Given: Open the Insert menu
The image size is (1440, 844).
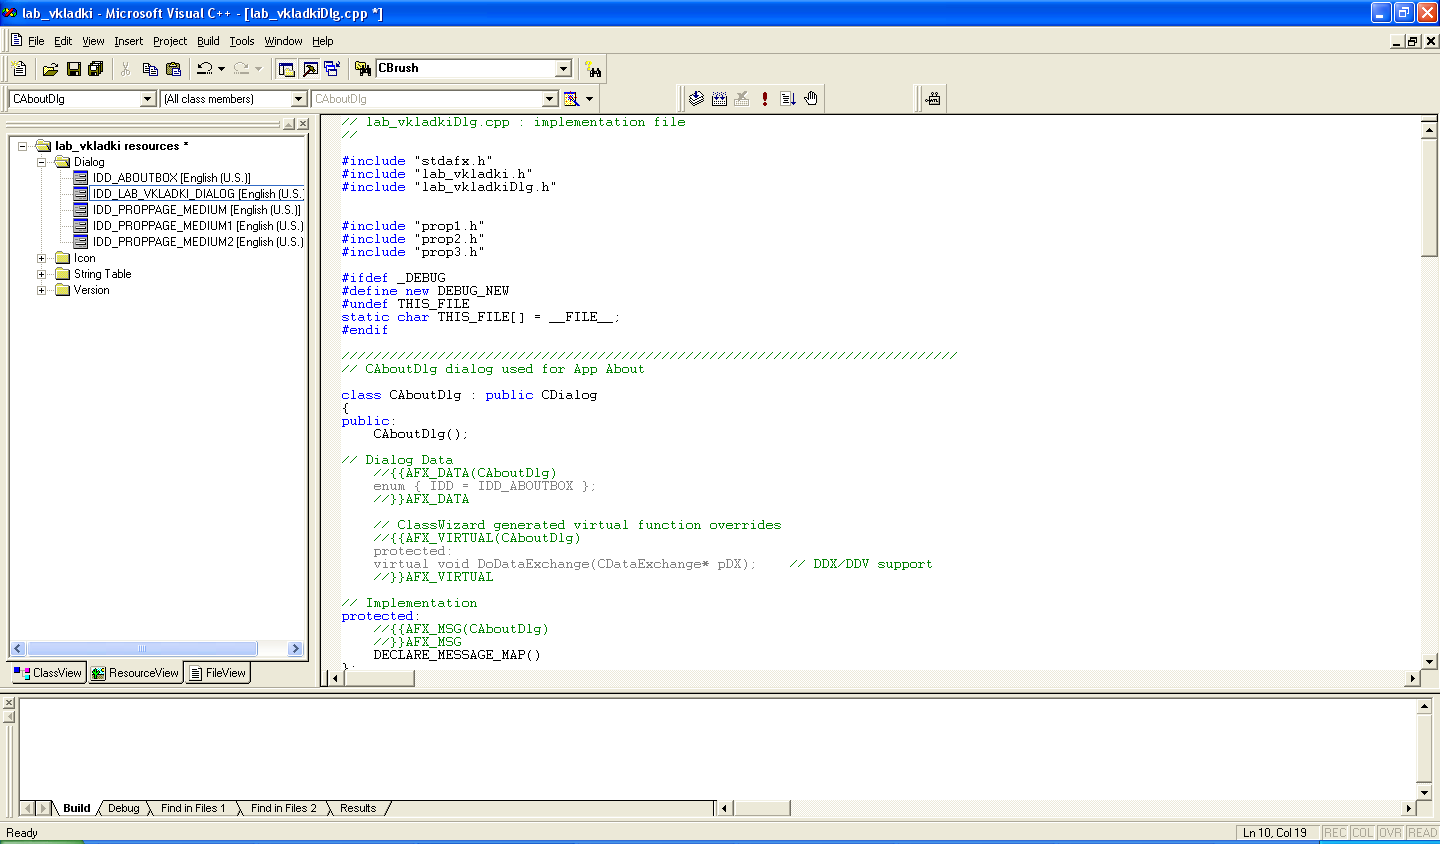Looking at the screenshot, I should coord(128,41).
